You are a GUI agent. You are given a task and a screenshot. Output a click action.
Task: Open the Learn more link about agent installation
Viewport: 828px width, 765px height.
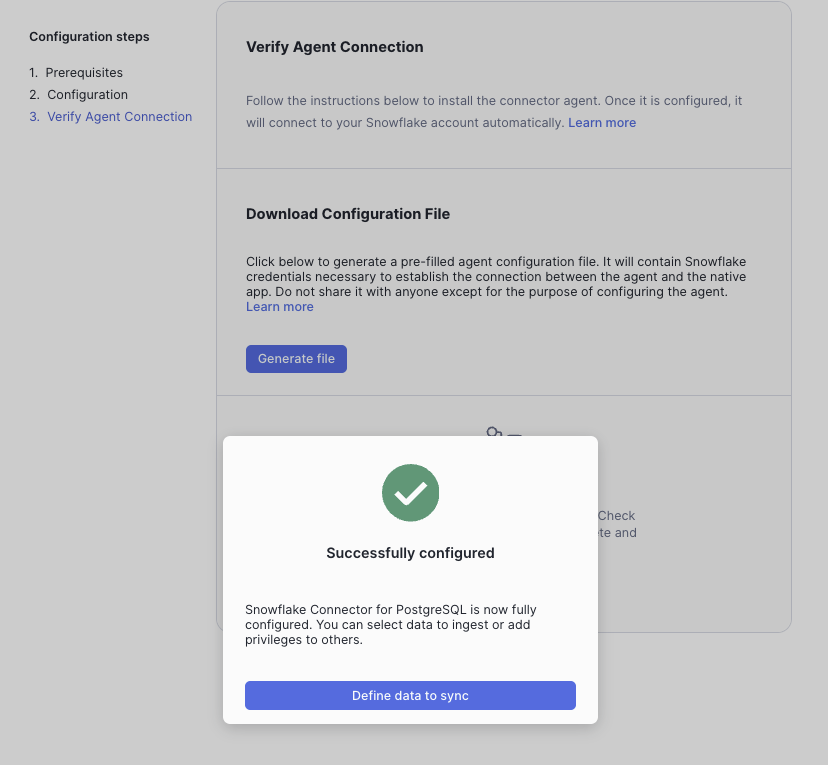pyautogui.click(x=602, y=122)
